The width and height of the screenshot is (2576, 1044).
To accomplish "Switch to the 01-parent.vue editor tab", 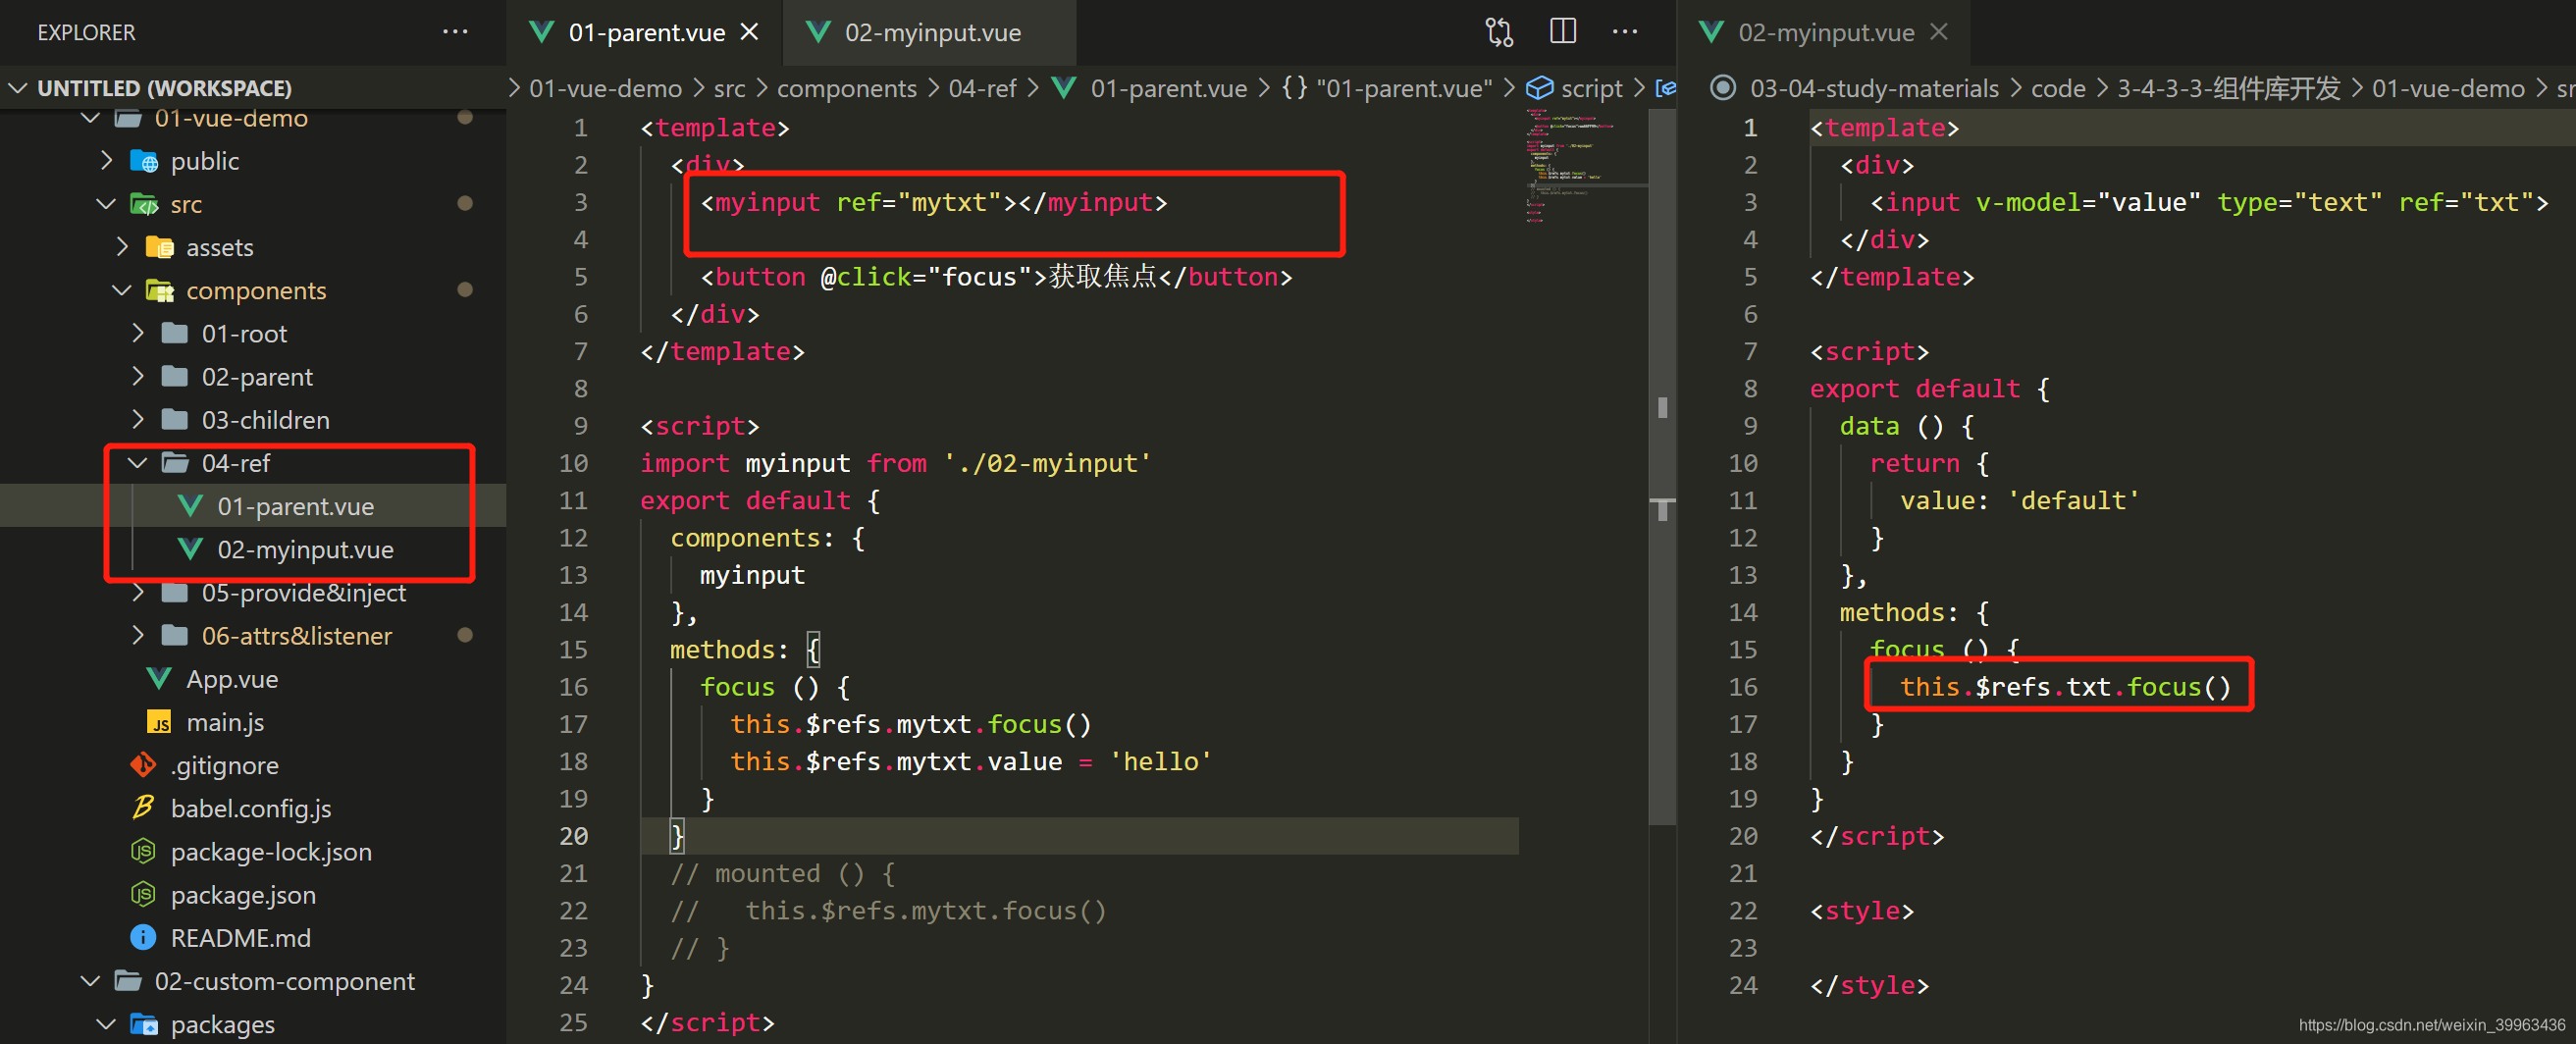I will pyautogui.click(x=645, y=32).
